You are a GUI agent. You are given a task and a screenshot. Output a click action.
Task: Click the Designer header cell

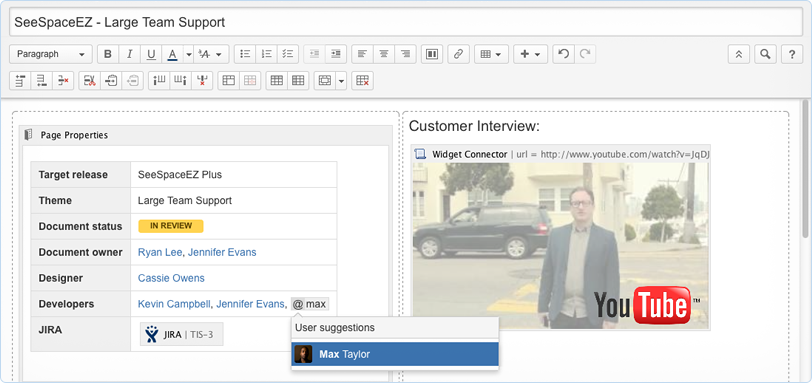(81, 278)
